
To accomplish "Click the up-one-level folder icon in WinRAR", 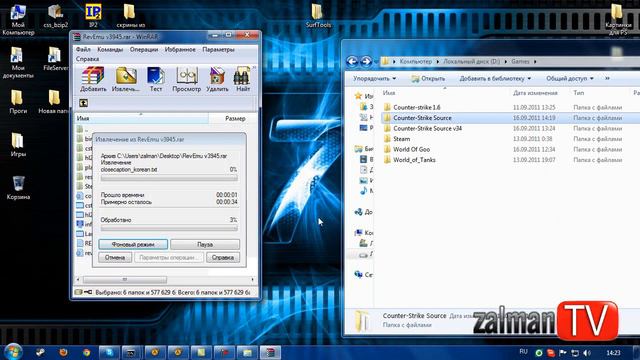I will coord(84,103).
